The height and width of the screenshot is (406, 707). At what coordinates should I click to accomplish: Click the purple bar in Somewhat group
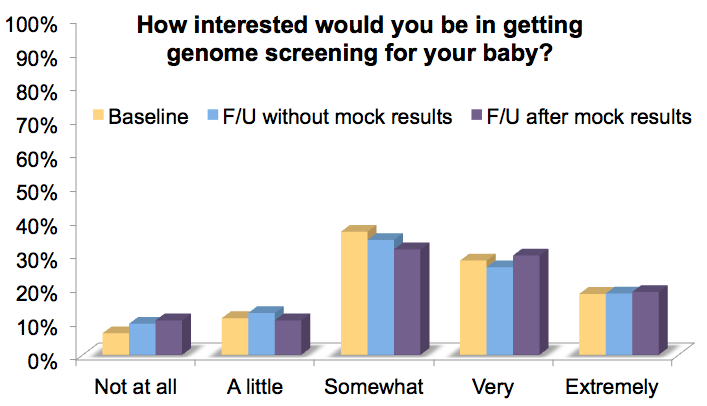pyautogui.click(x=408, y=302)
